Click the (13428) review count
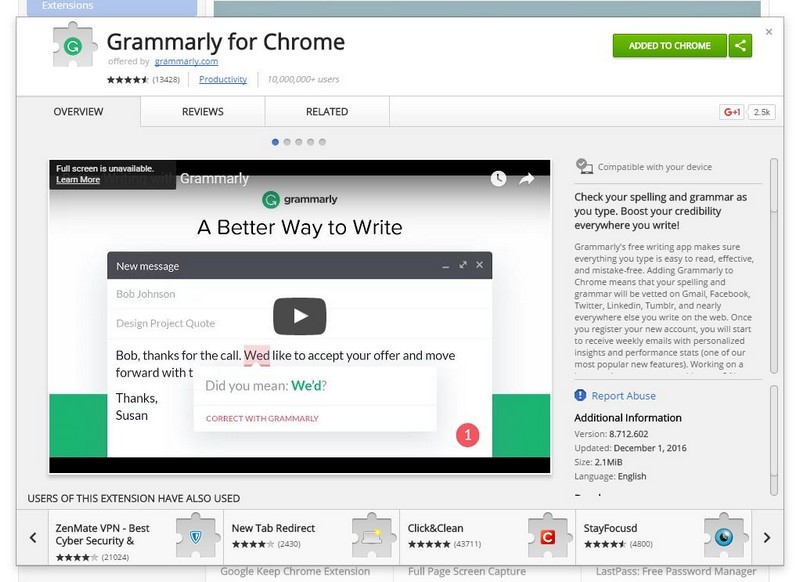800x582 pixels. pyautogui.click(x=166, y=80)
